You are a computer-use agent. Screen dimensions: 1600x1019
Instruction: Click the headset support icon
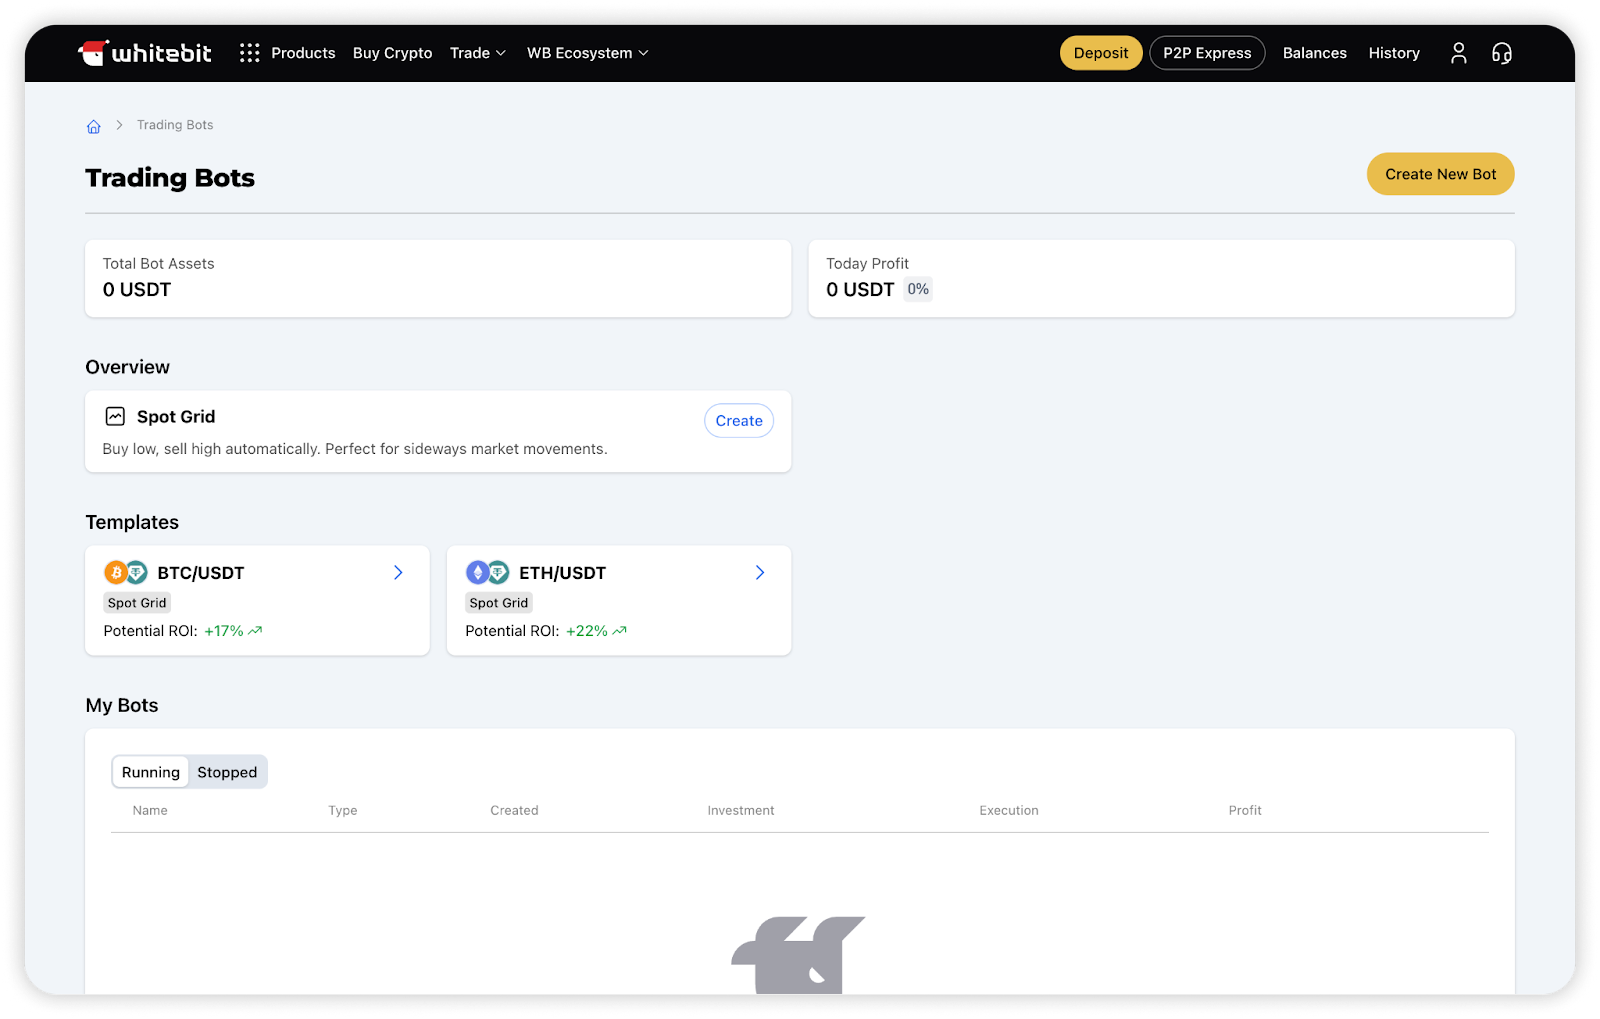[1501, 53]
